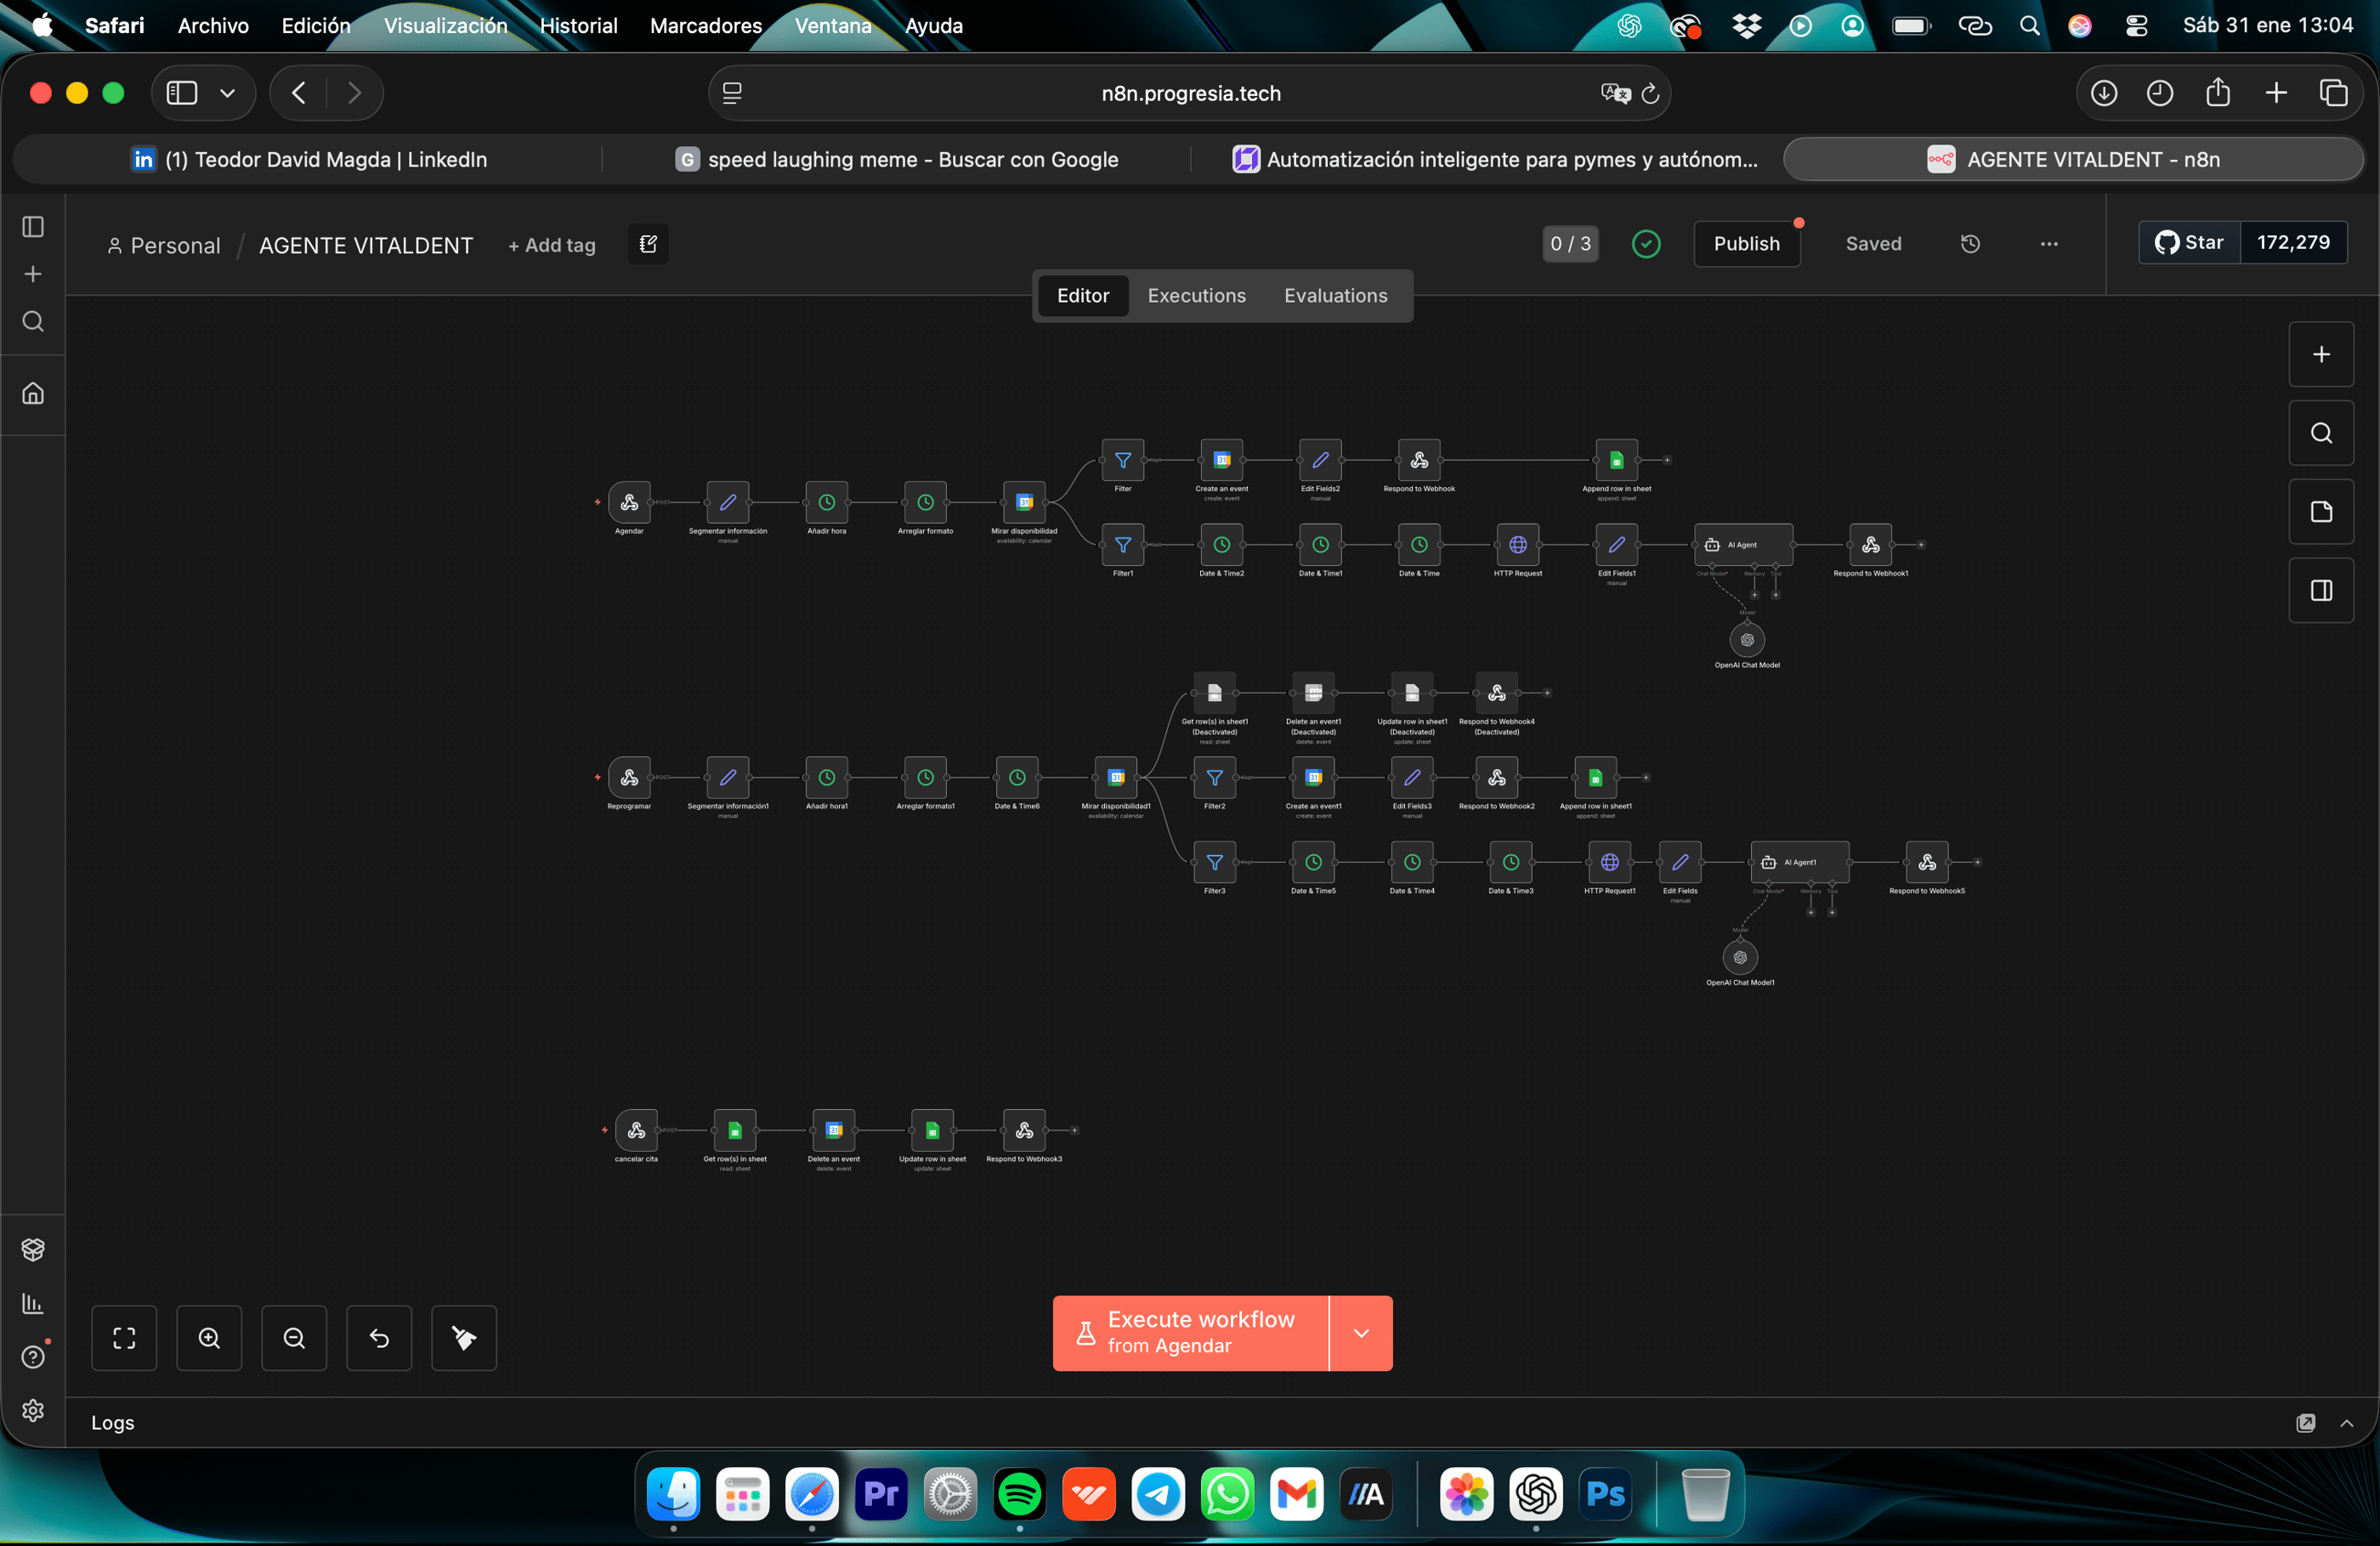Add a sticky note to canvas
Screen dimensions: 2380x1546
(2321, 512)
